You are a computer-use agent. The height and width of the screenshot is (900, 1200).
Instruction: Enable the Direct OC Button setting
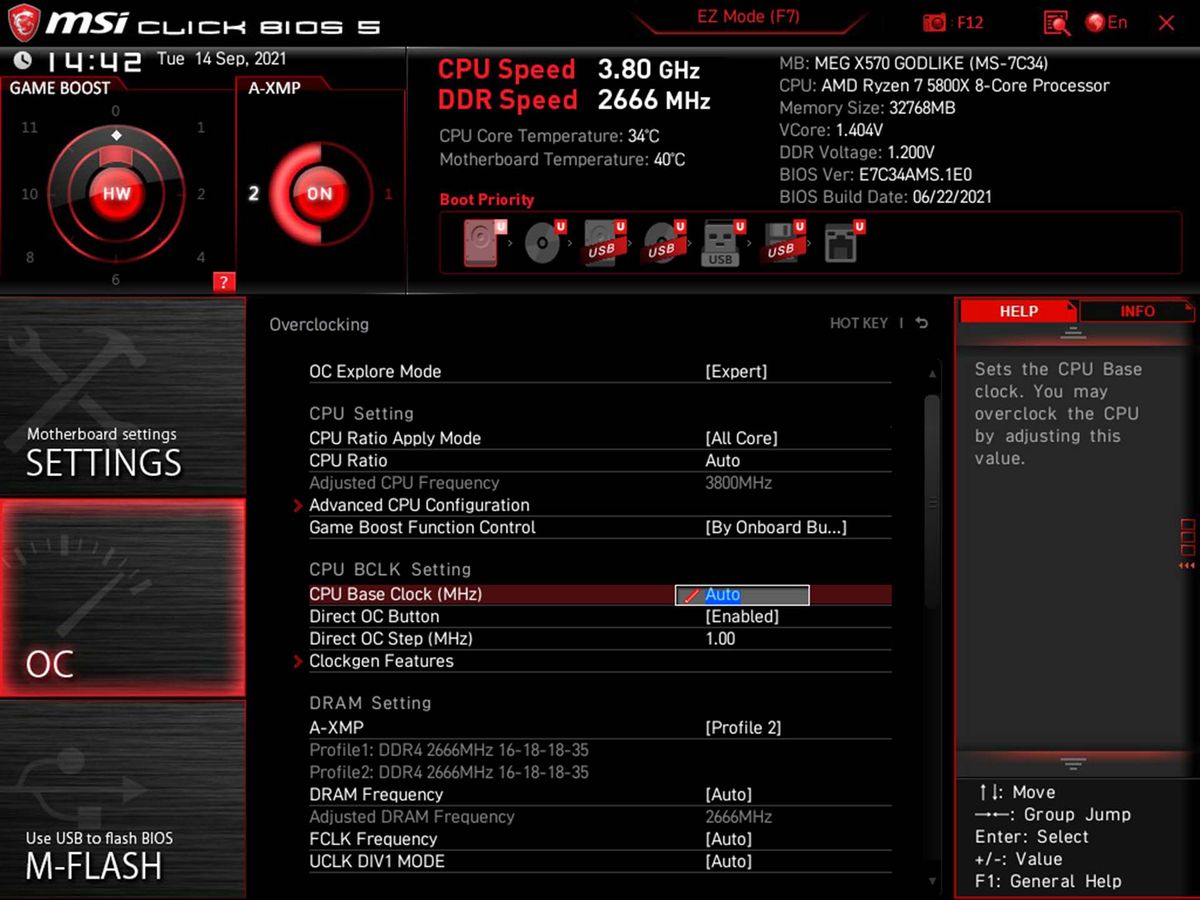741,616
